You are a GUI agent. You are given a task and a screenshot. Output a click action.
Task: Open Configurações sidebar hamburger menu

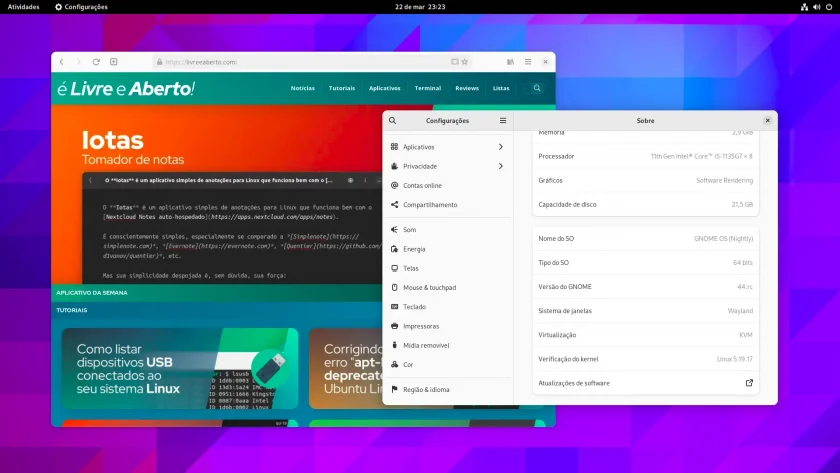coord(502,121)
